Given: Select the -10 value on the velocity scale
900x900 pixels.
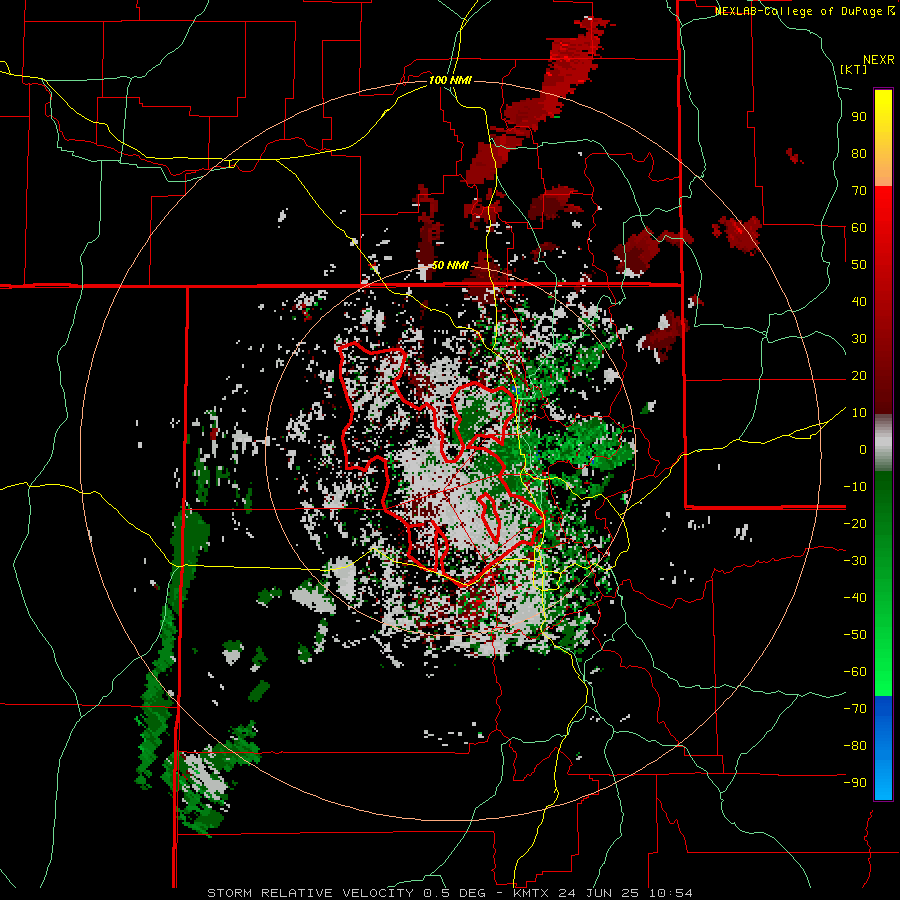Looking at the screenshot, I should [855, 487].
